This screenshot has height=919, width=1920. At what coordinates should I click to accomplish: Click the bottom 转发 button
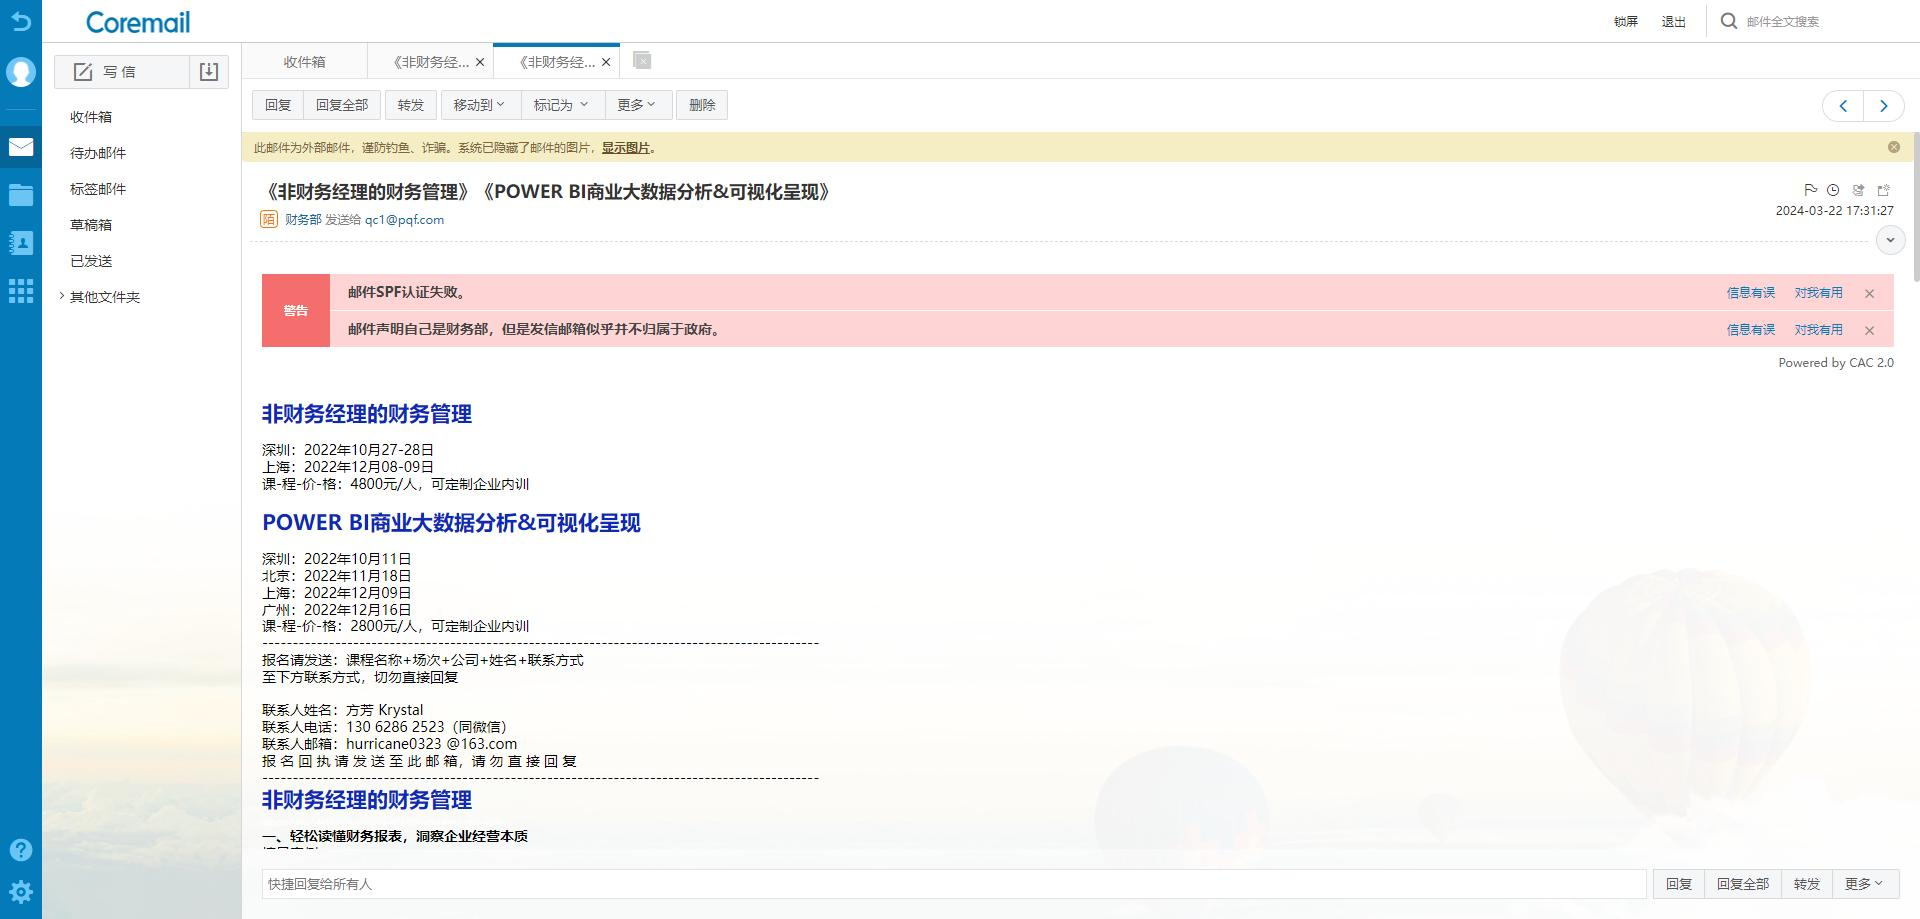[1807, 884]
